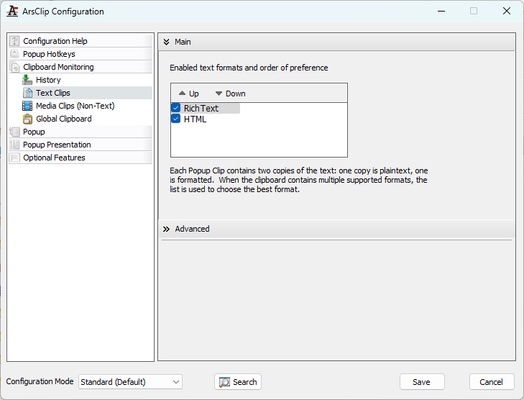Save the configuration

(x=422, y=382)
